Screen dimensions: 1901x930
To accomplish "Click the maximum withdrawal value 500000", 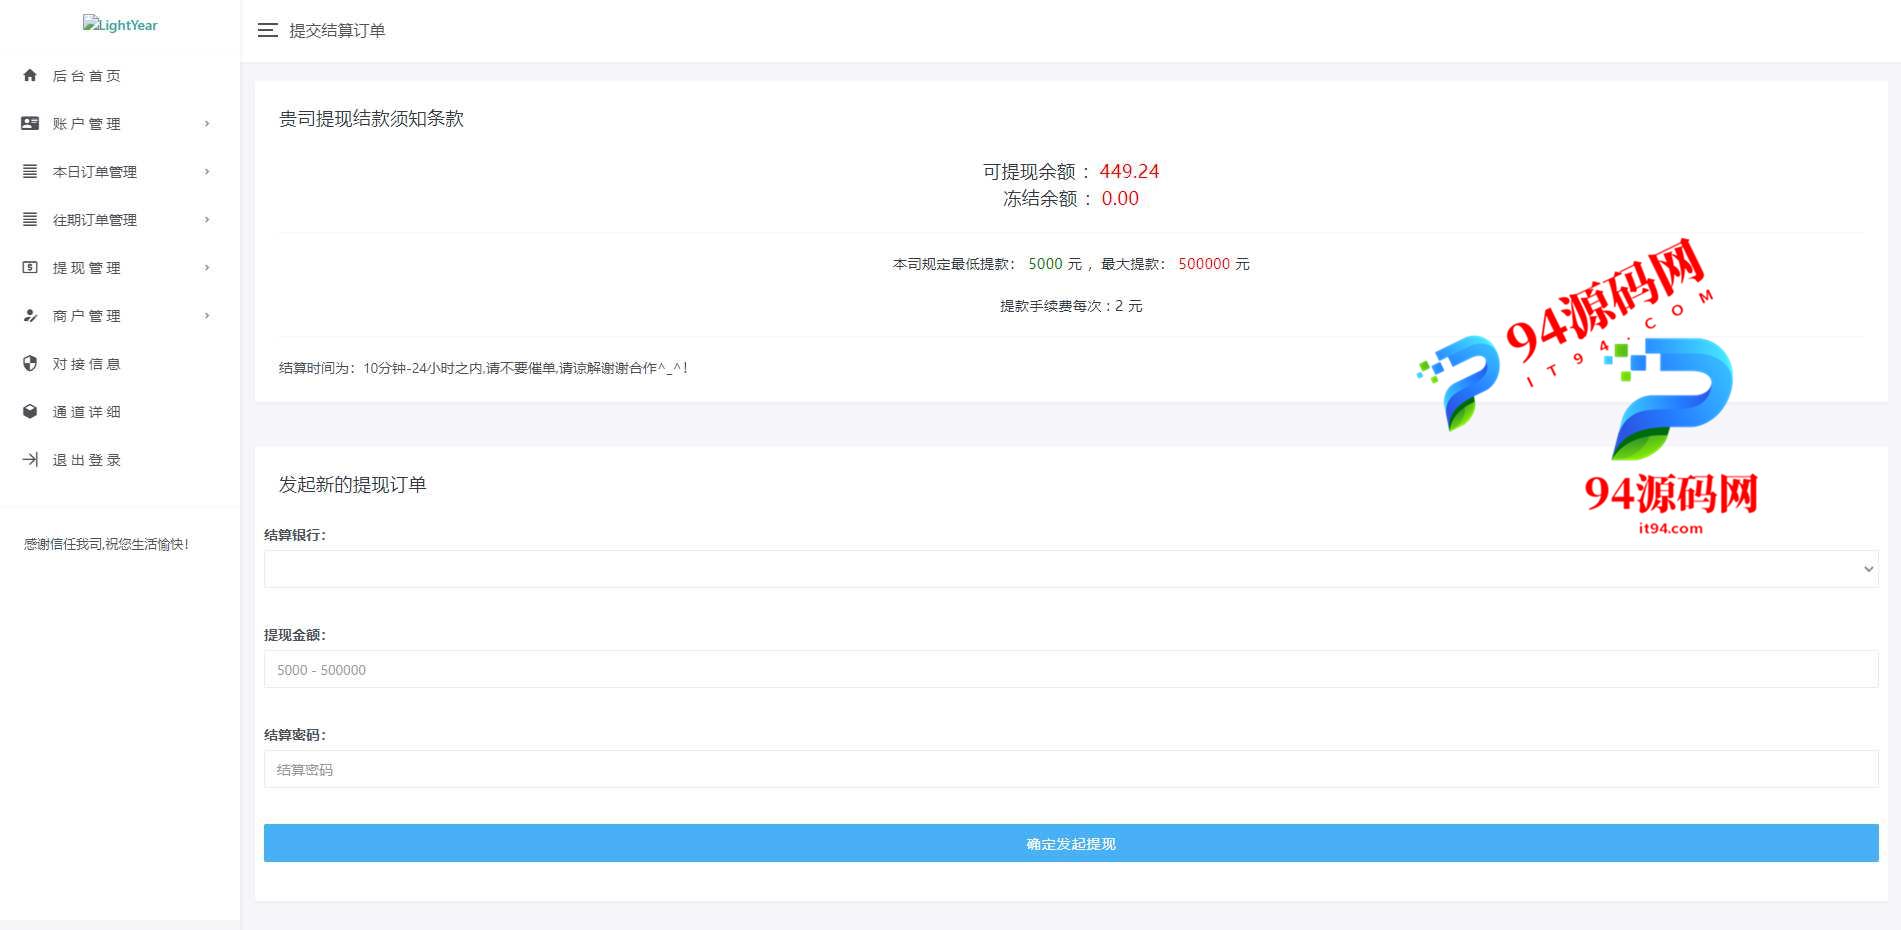I will point(1204,264).
